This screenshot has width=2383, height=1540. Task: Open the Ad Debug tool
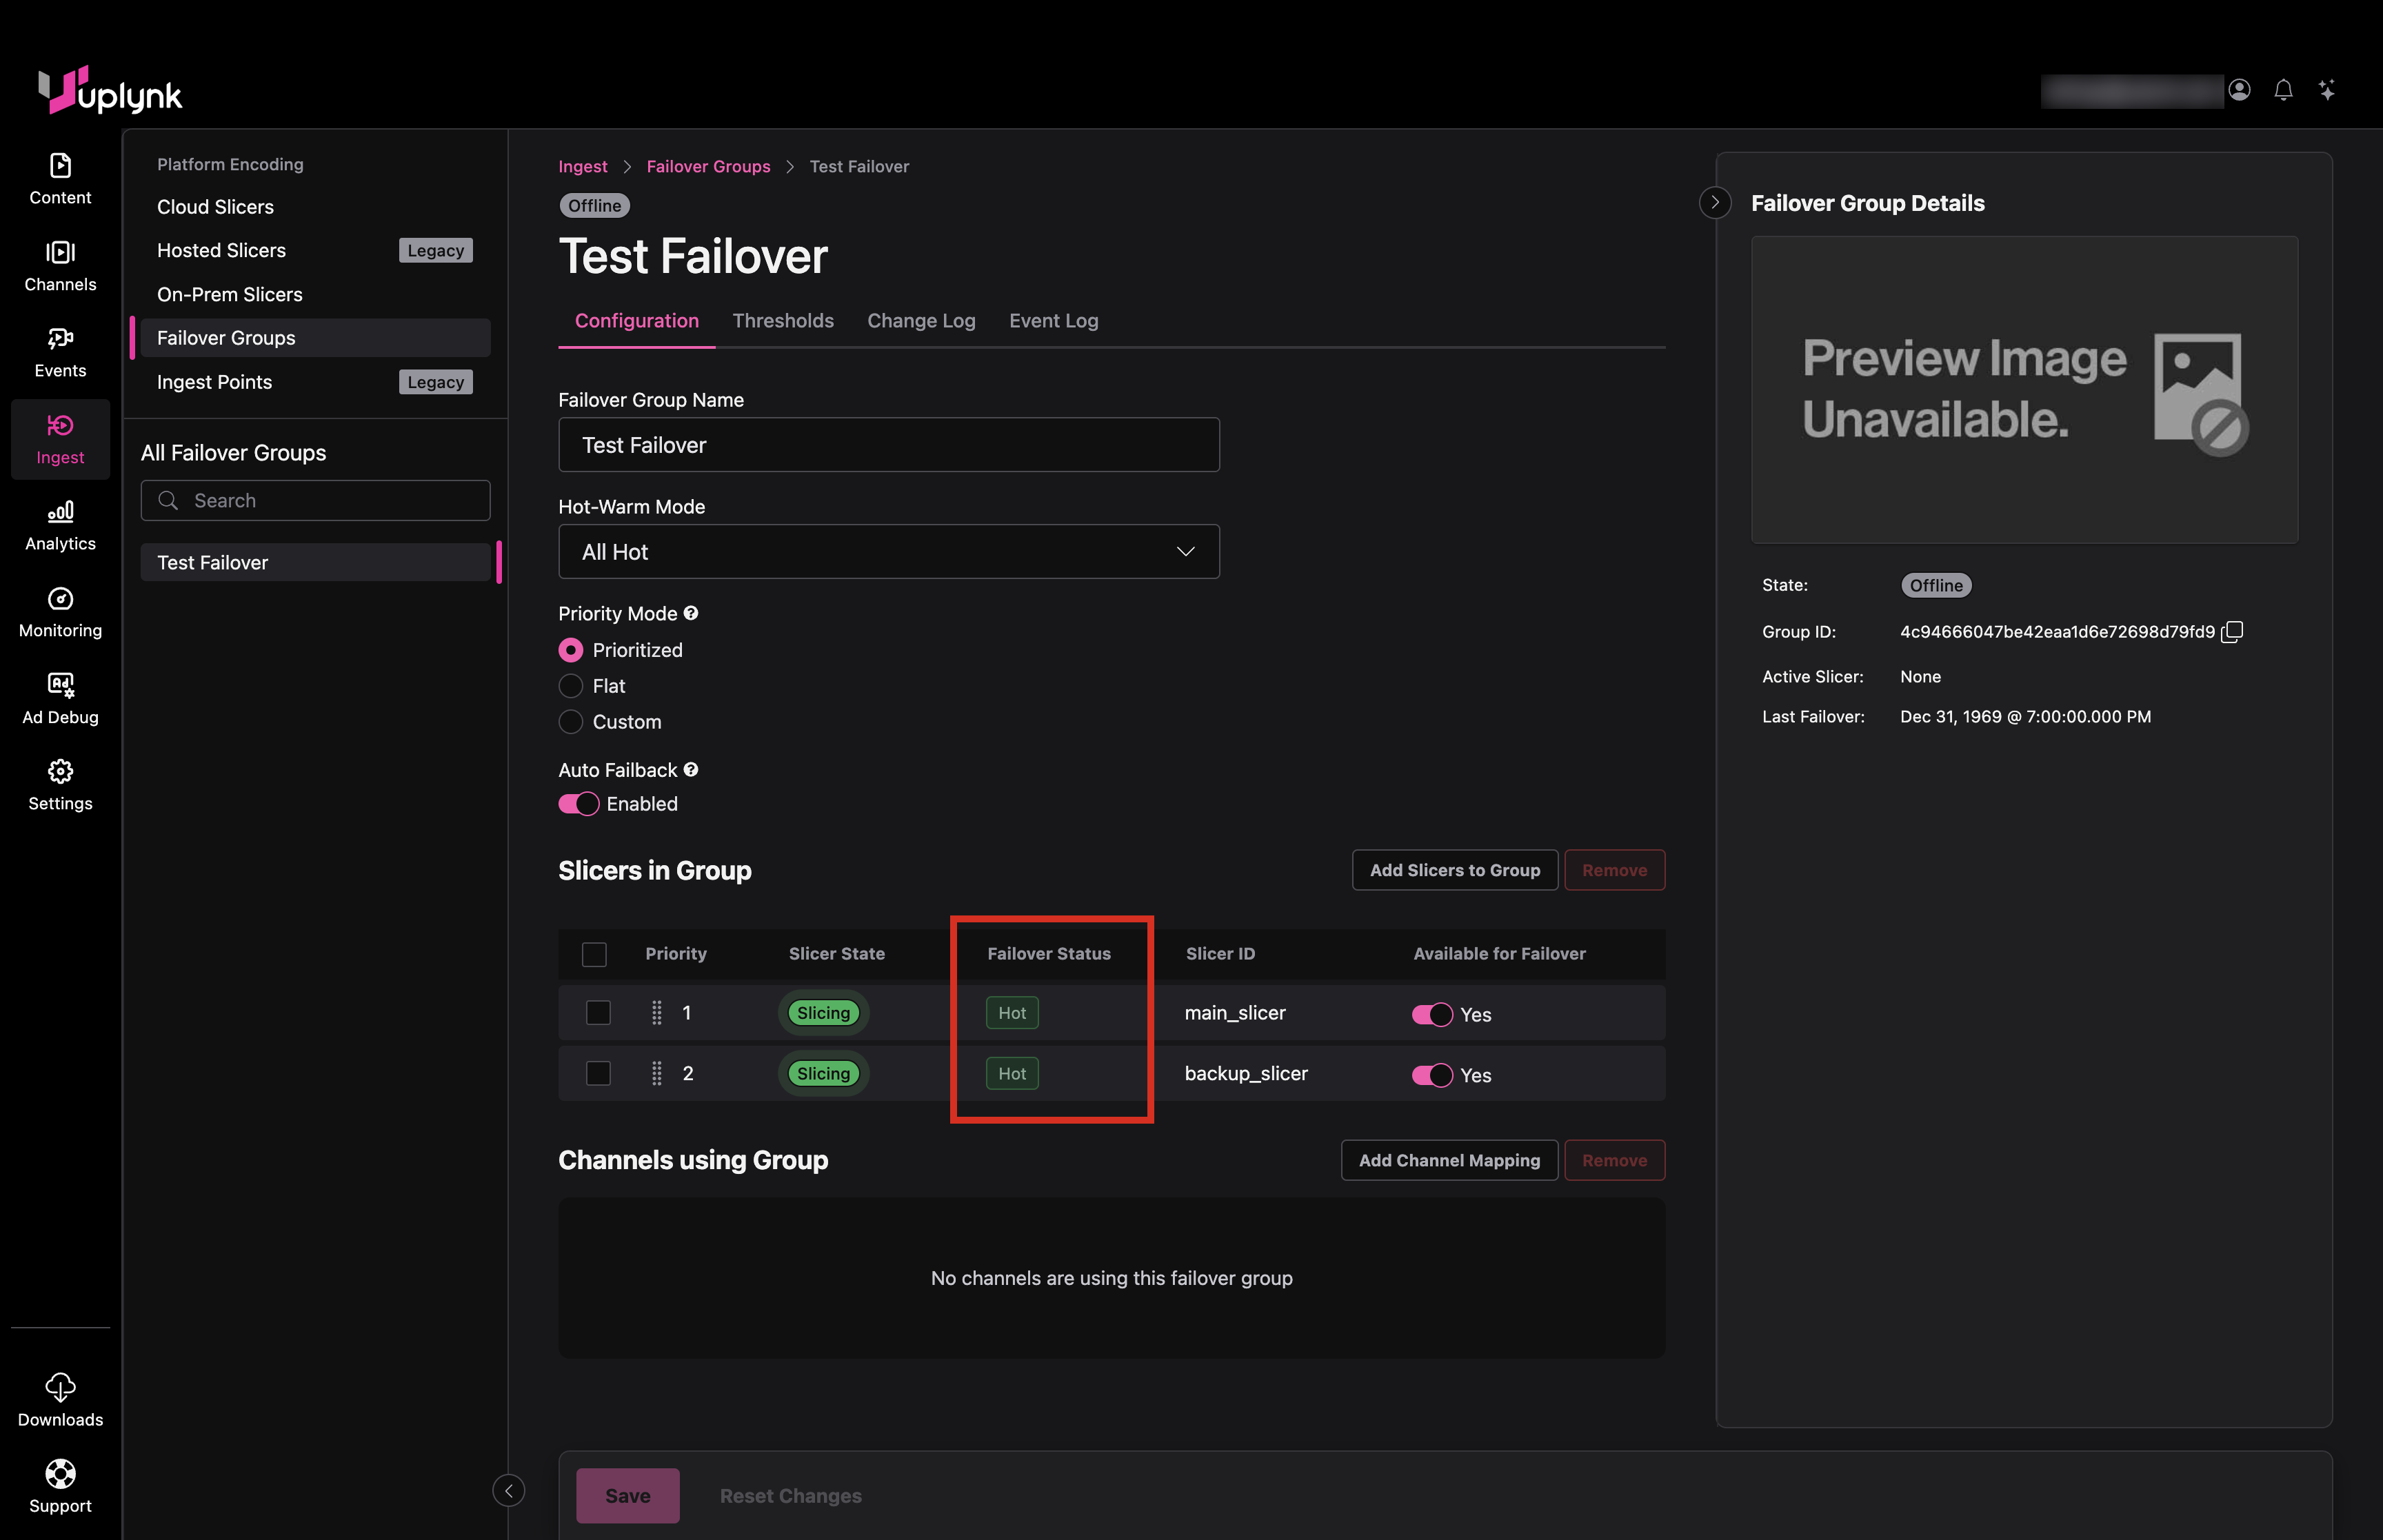60,698
